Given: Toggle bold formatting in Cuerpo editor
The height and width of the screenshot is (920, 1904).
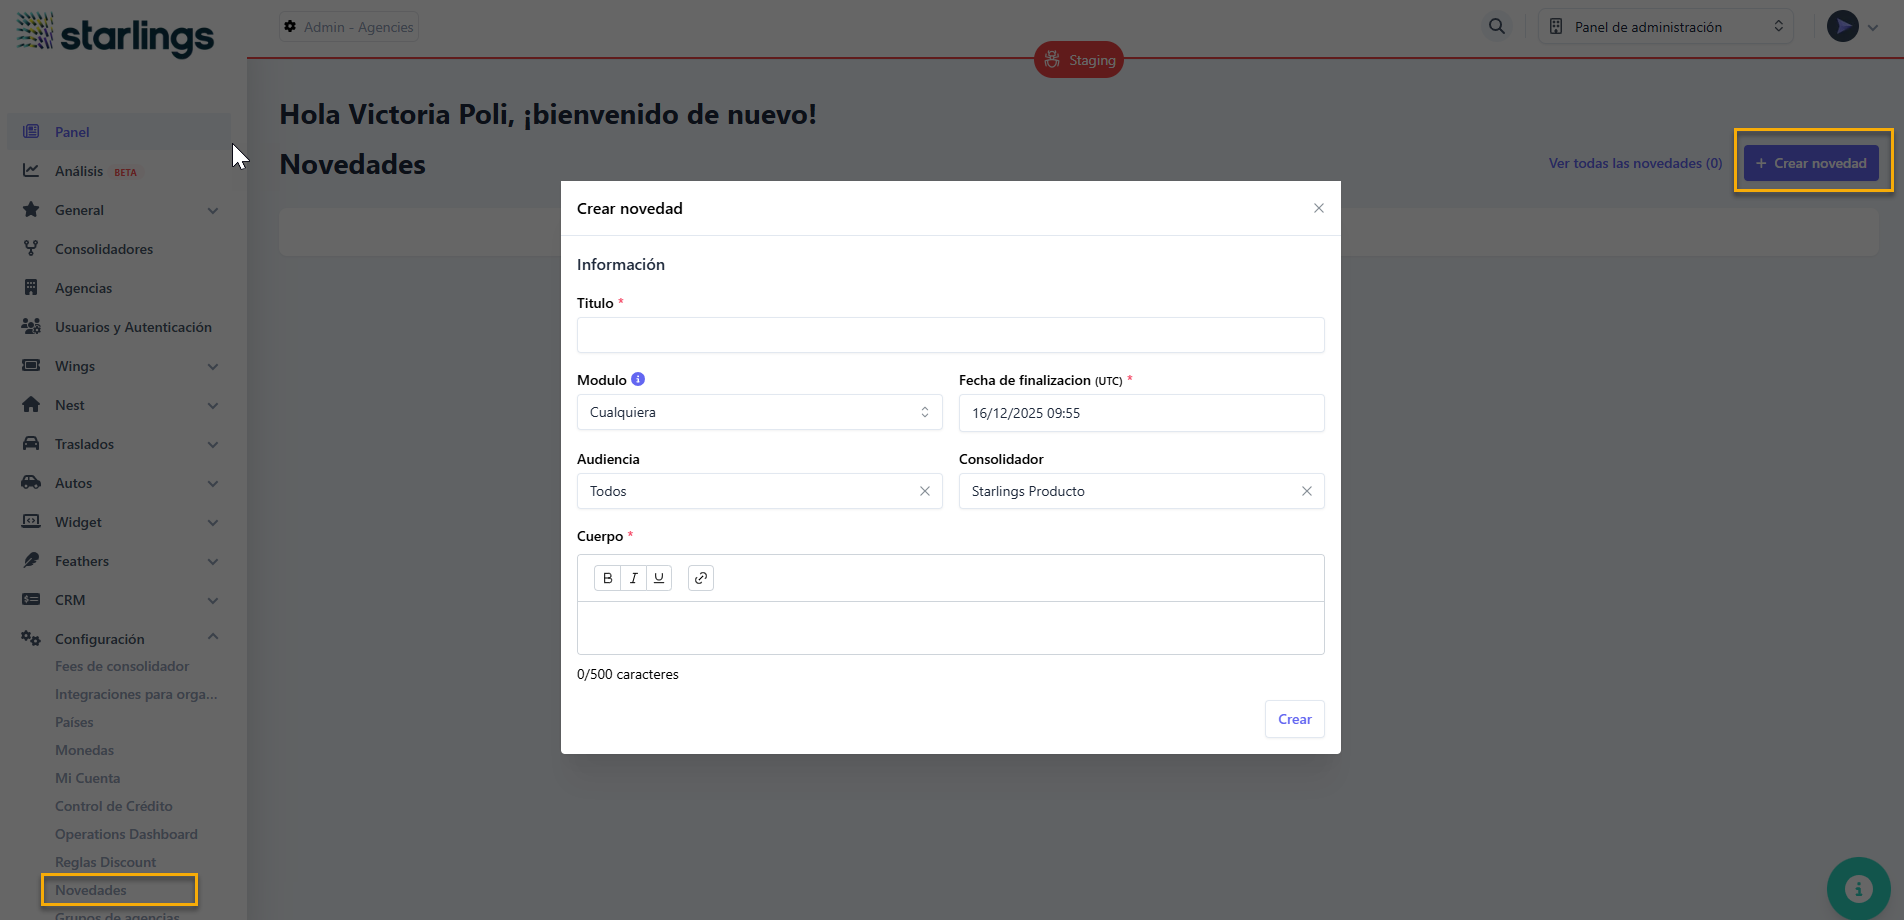Looking at the screenshot, I should click(607, 578).
